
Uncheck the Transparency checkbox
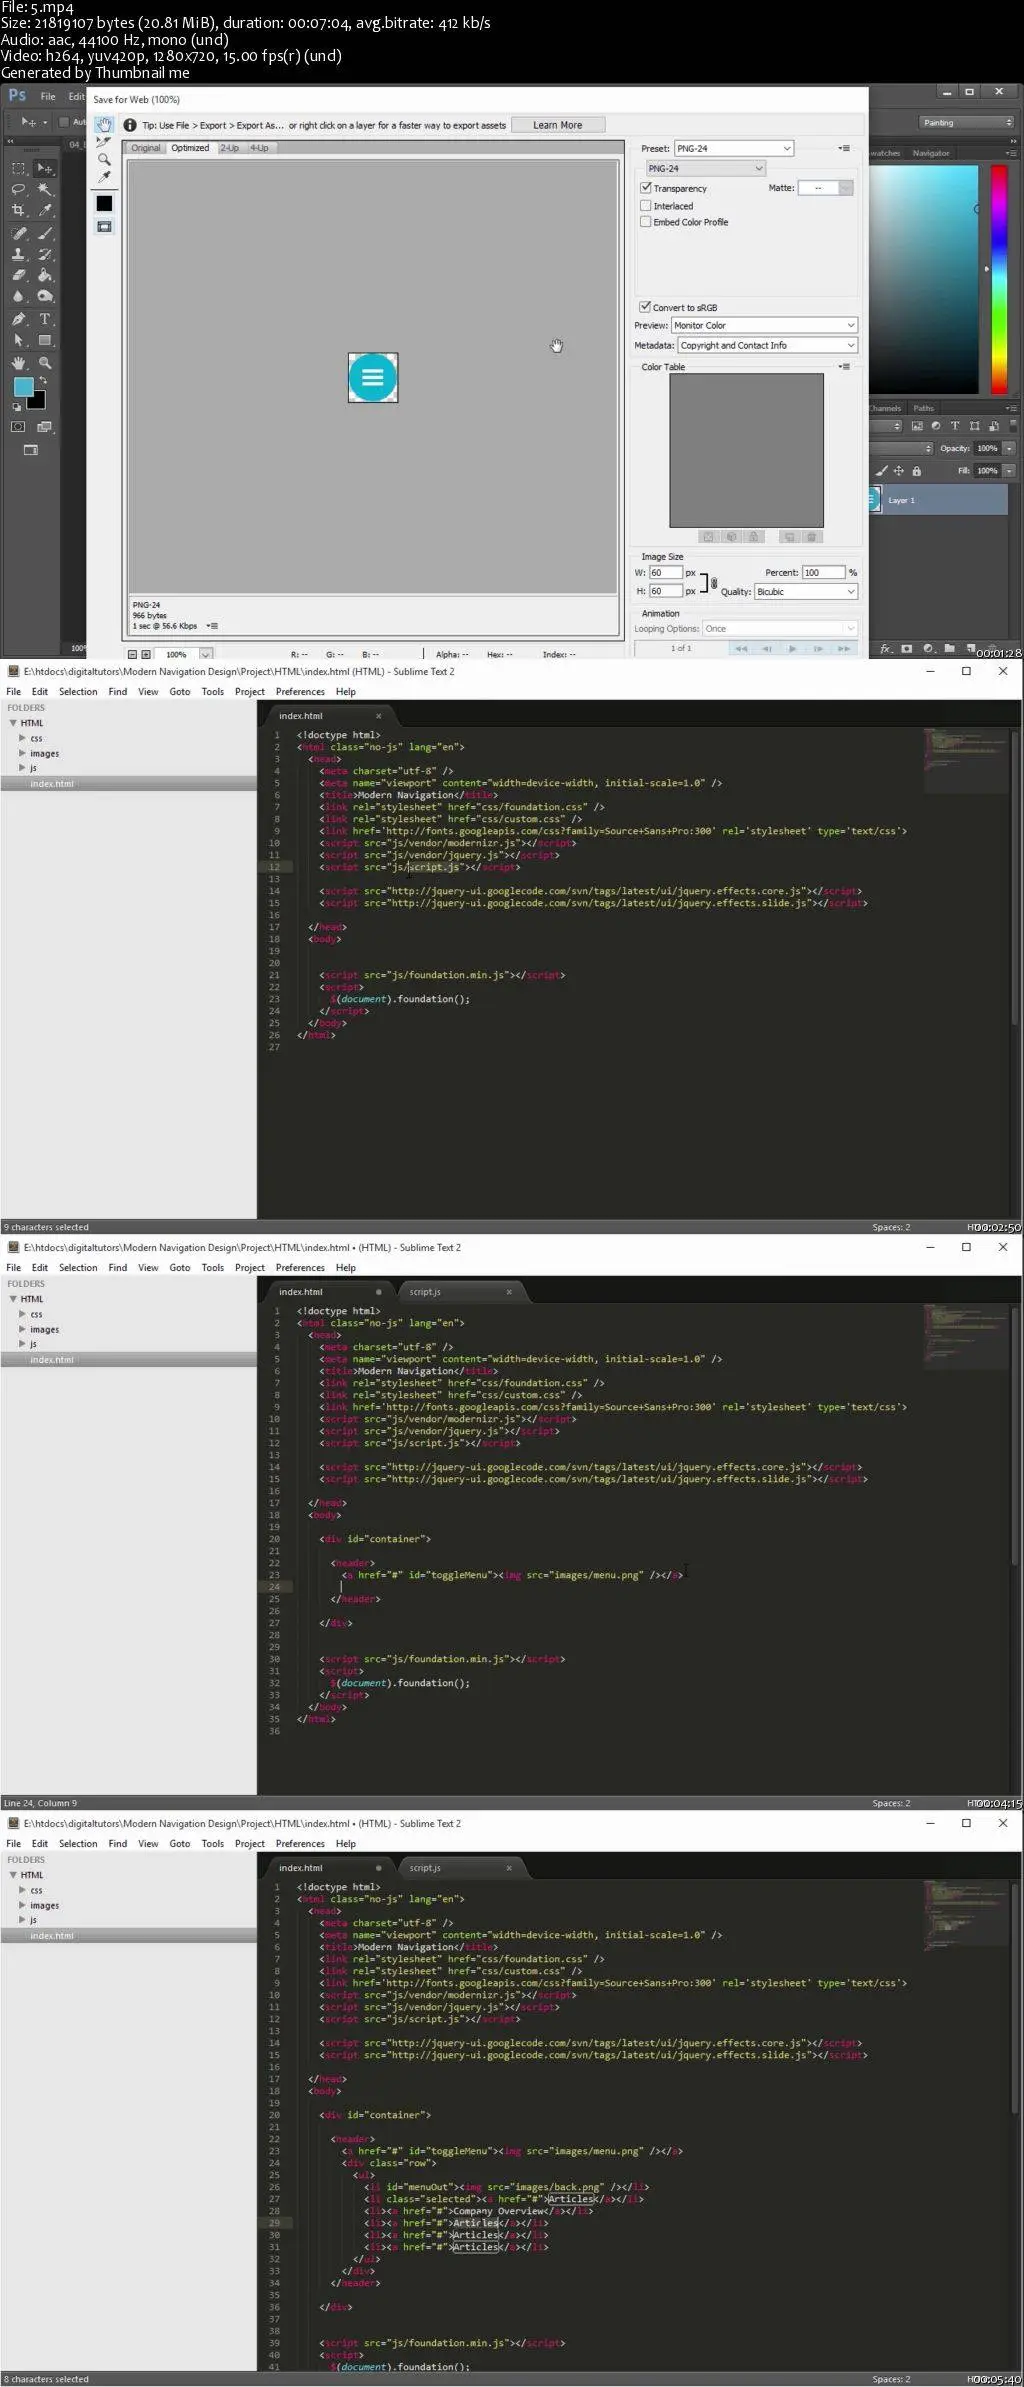coord(646,188)
